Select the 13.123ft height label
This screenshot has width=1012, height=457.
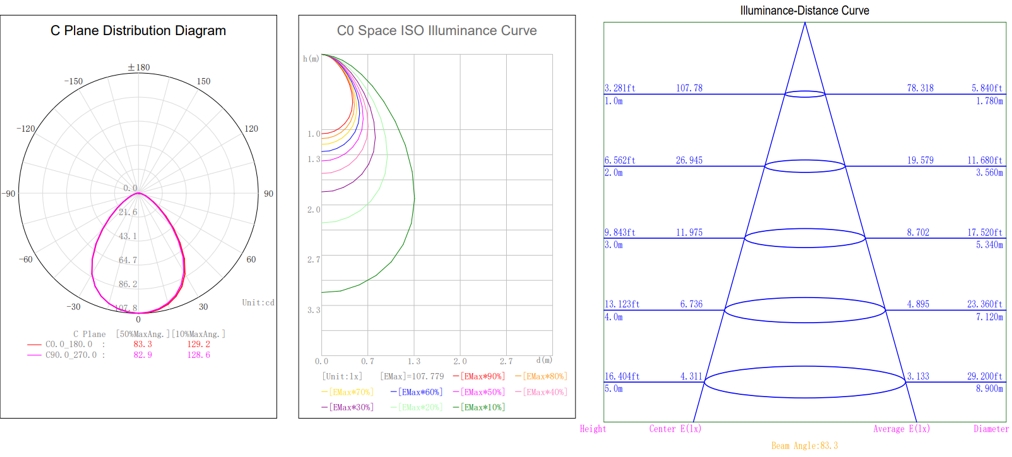(x=622, y=304)
